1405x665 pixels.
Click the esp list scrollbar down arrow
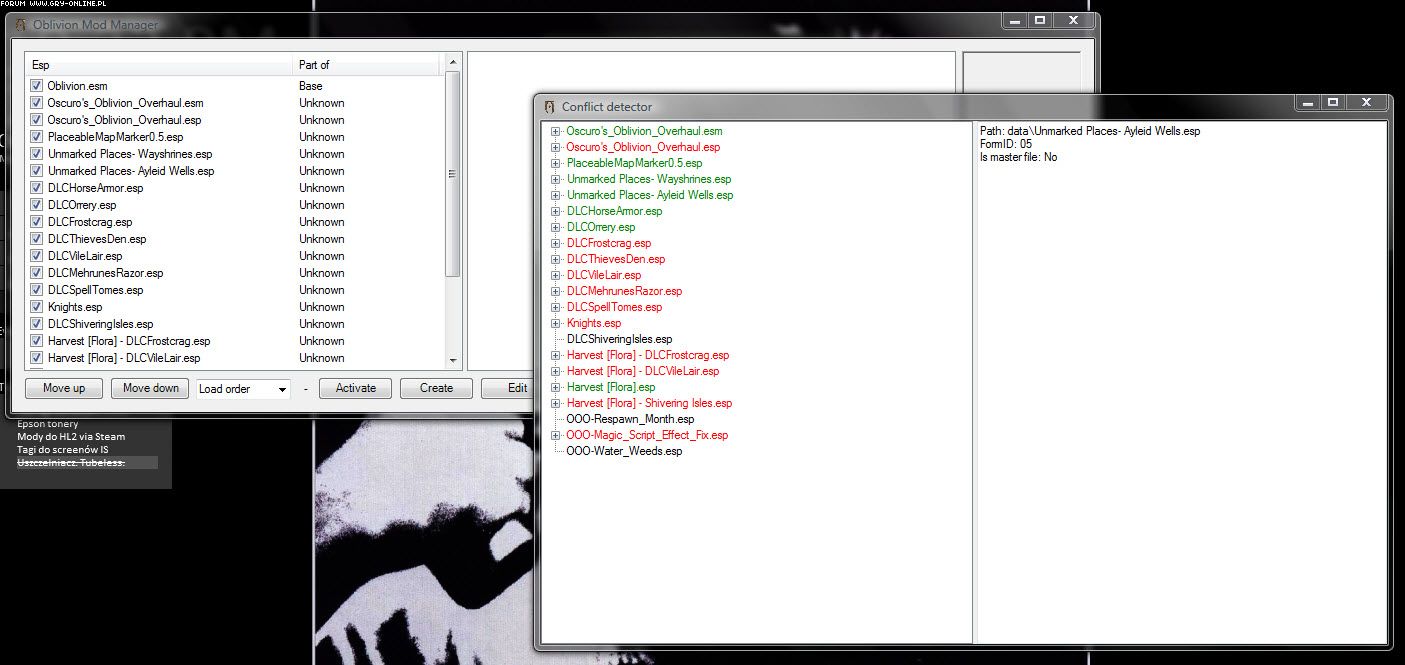(453, 360)
